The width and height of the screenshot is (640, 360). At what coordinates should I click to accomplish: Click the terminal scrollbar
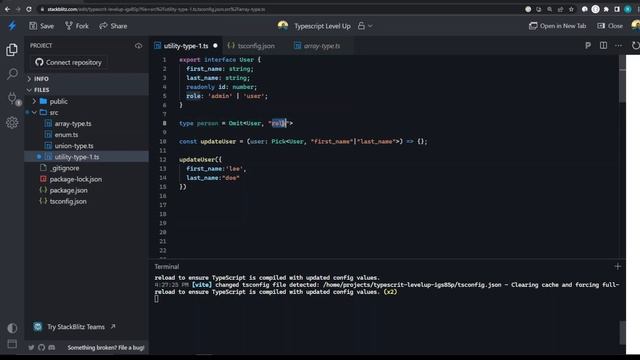click(622, 333)
